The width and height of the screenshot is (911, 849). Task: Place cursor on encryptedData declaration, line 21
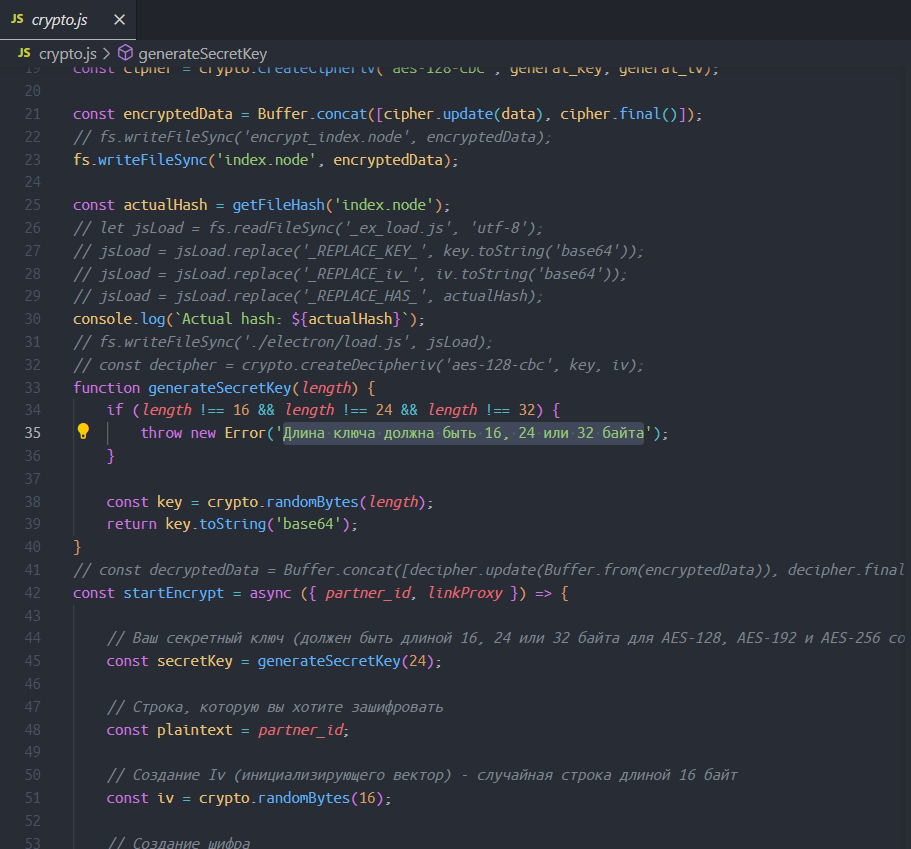click(x=178, y=114)
